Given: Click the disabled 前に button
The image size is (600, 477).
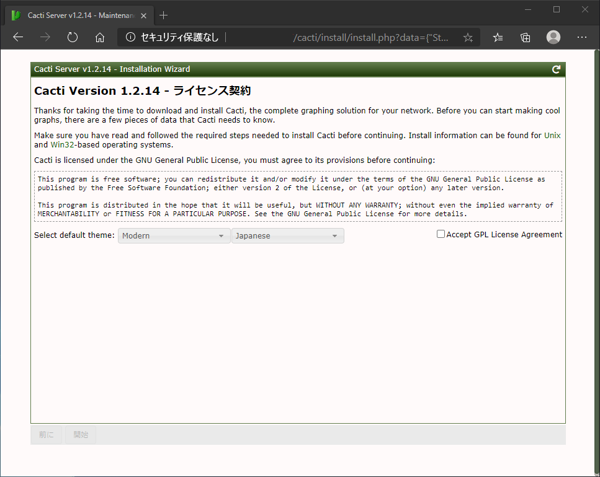Looking at the screenshot, I should tap(46, 435).
